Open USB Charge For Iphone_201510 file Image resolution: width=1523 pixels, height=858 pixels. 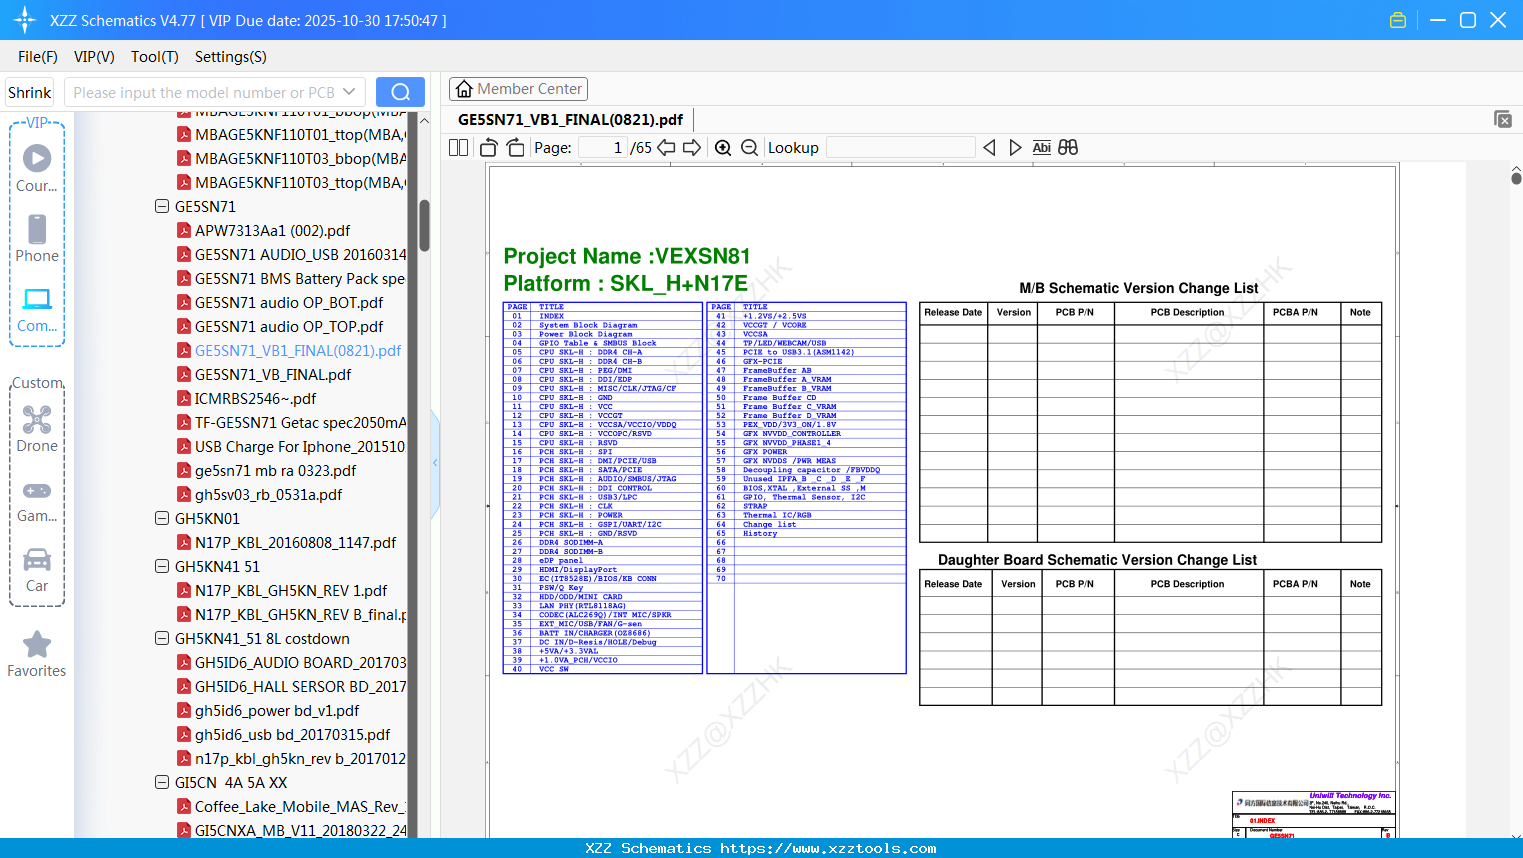coord(292,447)
